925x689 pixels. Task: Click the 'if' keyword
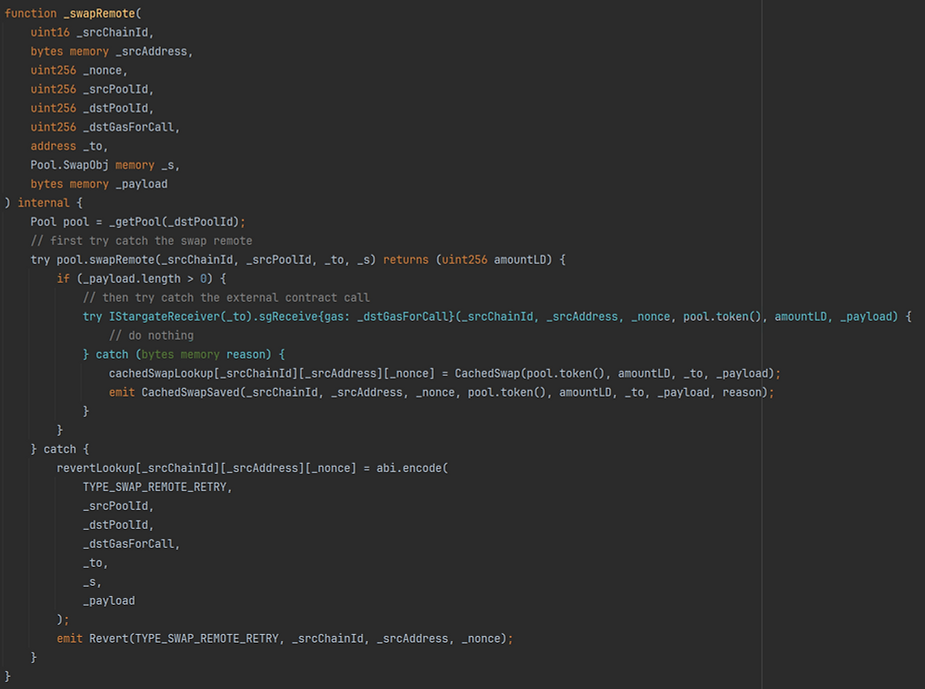63,278
